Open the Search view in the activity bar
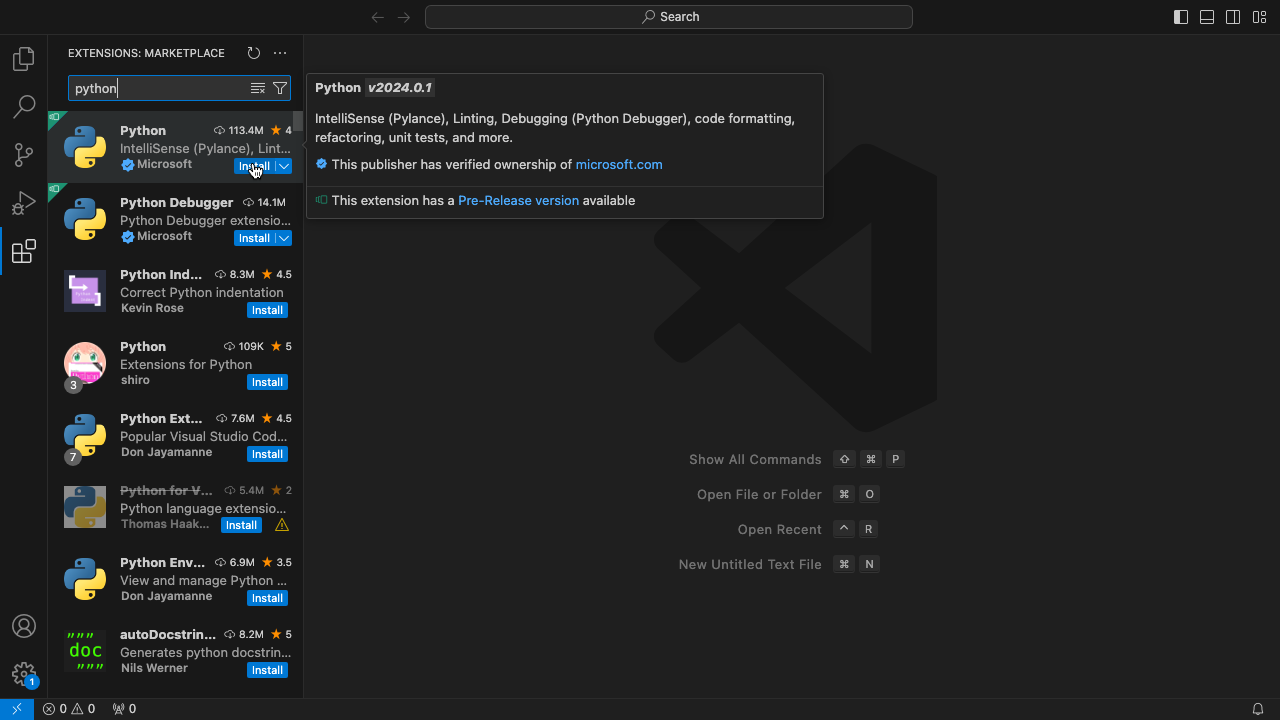The image size is (1280, 720). 24,107
